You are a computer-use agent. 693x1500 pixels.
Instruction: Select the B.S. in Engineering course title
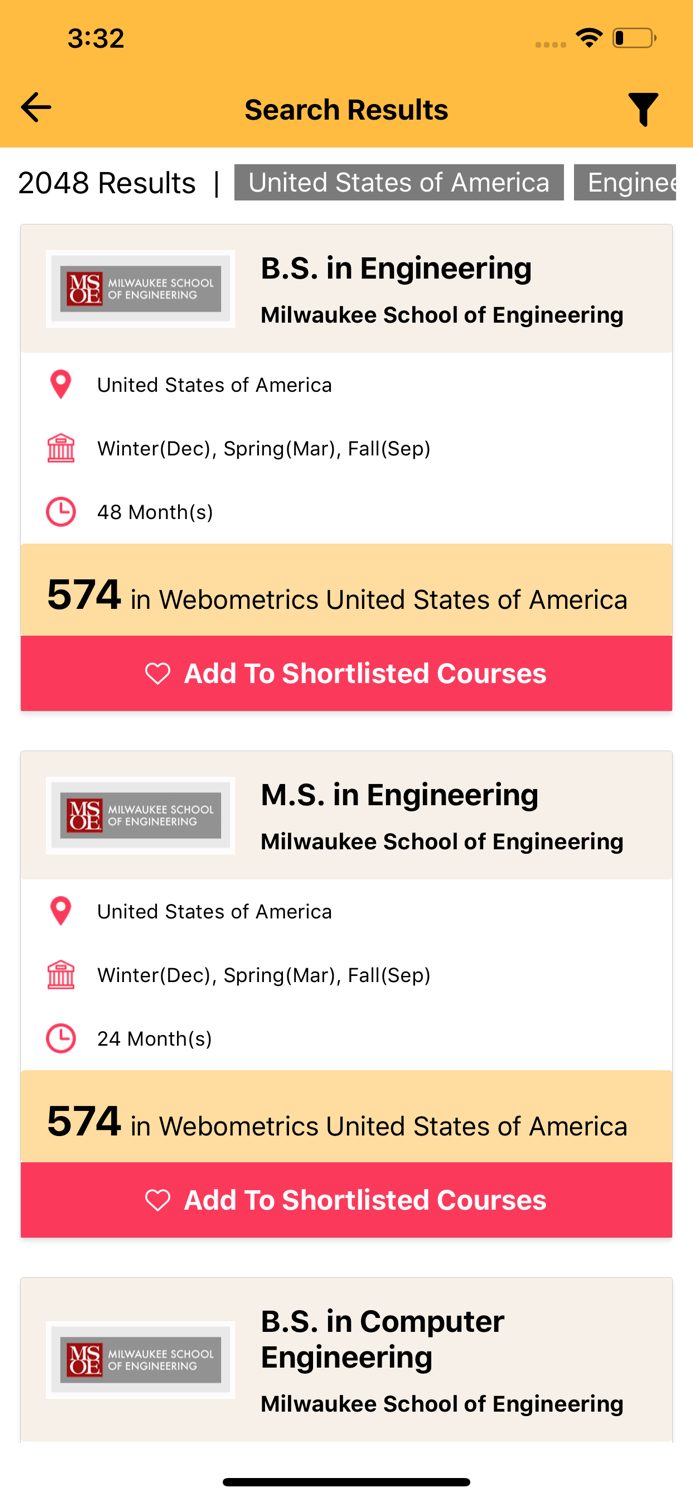point(396,268)
